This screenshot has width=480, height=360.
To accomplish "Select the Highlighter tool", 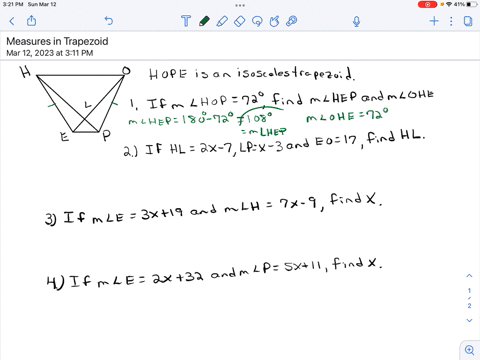I will point(222,21).
